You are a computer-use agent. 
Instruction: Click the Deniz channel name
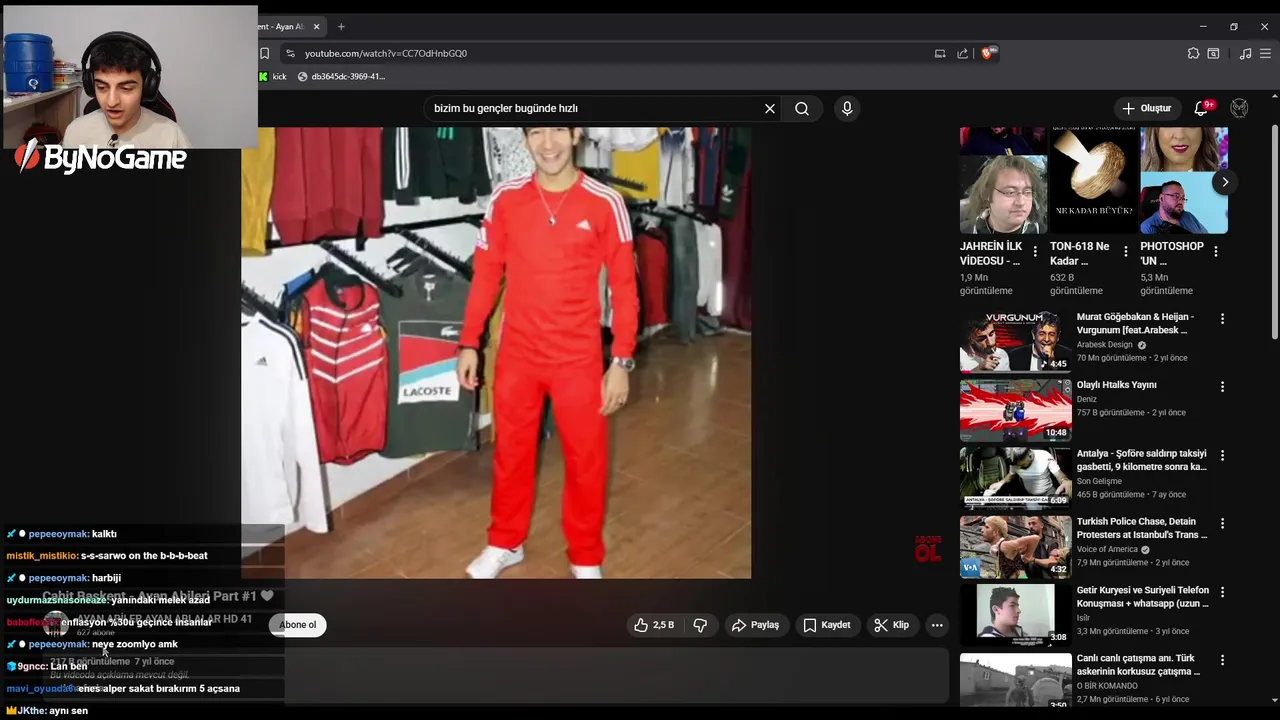(1086, 399)
